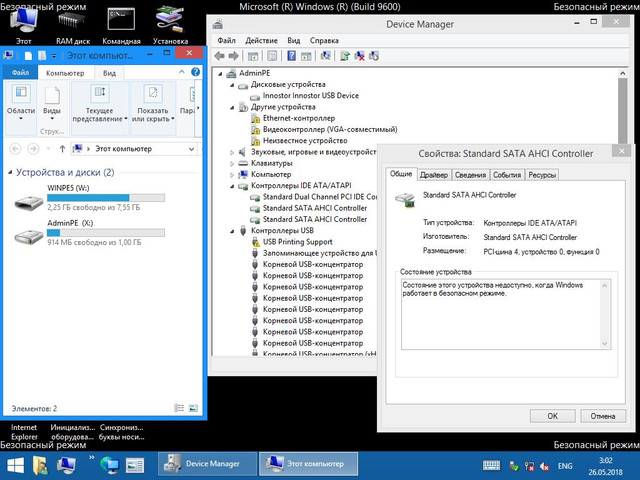Open Компьютер ribbon tab in Explorer

tap(65, 73)
